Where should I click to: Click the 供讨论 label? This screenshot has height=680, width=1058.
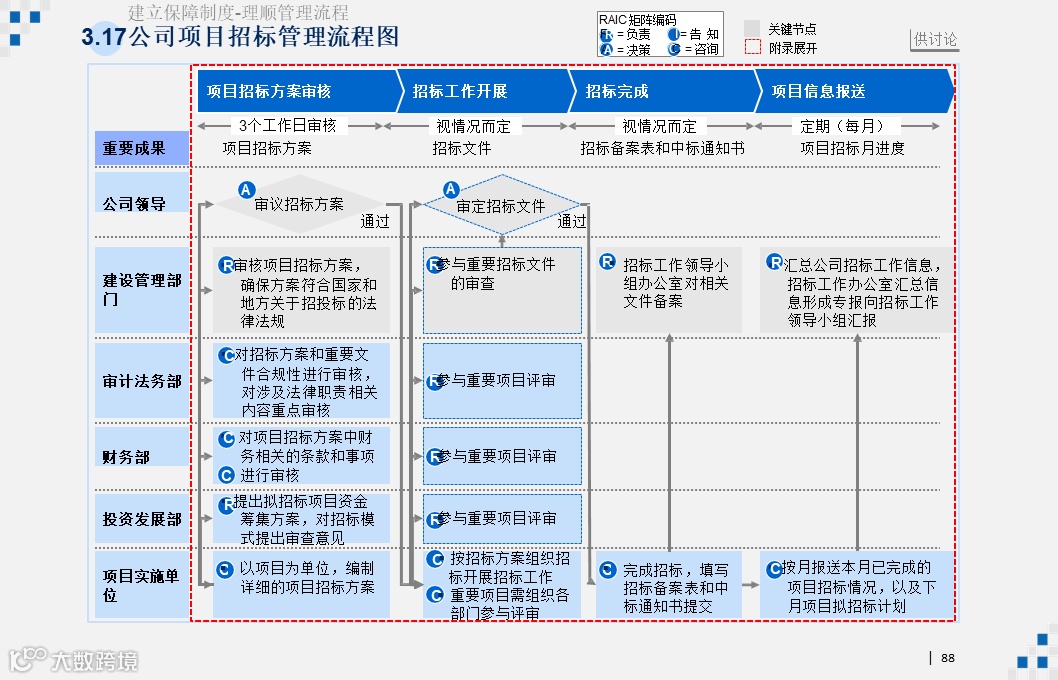(x=935, y=39)
